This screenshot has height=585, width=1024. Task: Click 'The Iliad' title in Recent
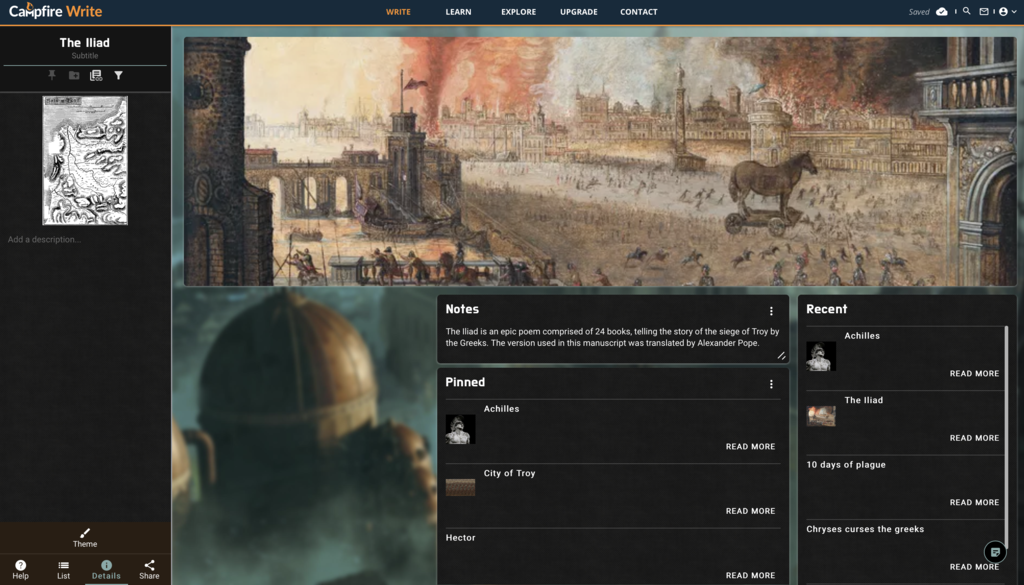[863, 400]
